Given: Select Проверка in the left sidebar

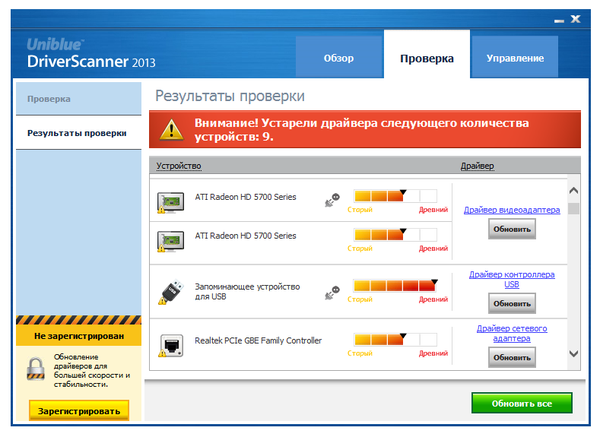Looking at the screenshot, I should tap(78, 99).
